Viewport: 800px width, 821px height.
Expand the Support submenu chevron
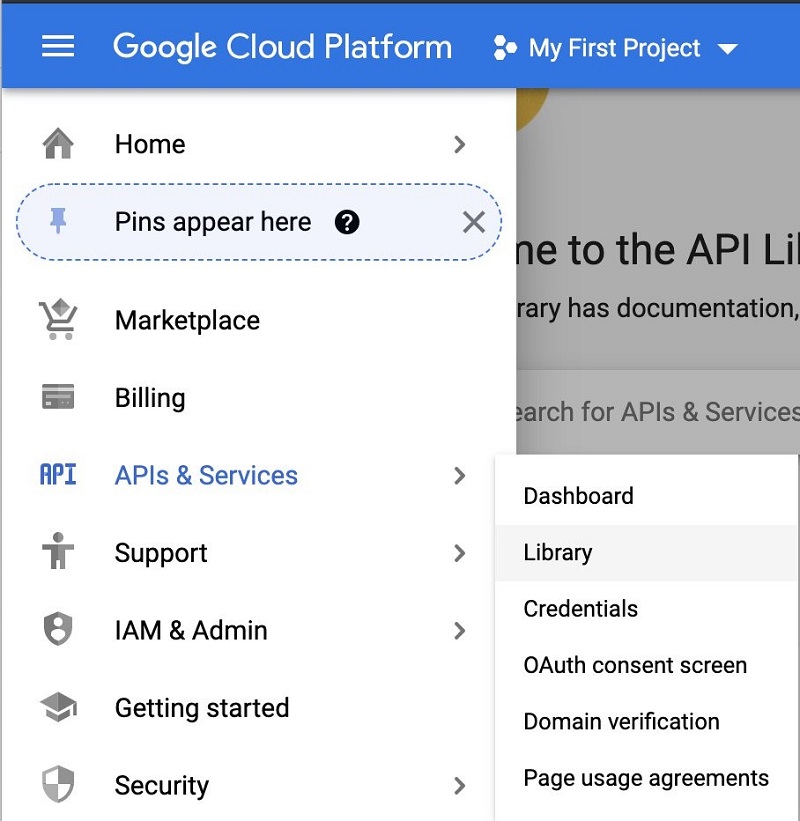(x=459, y=553)
